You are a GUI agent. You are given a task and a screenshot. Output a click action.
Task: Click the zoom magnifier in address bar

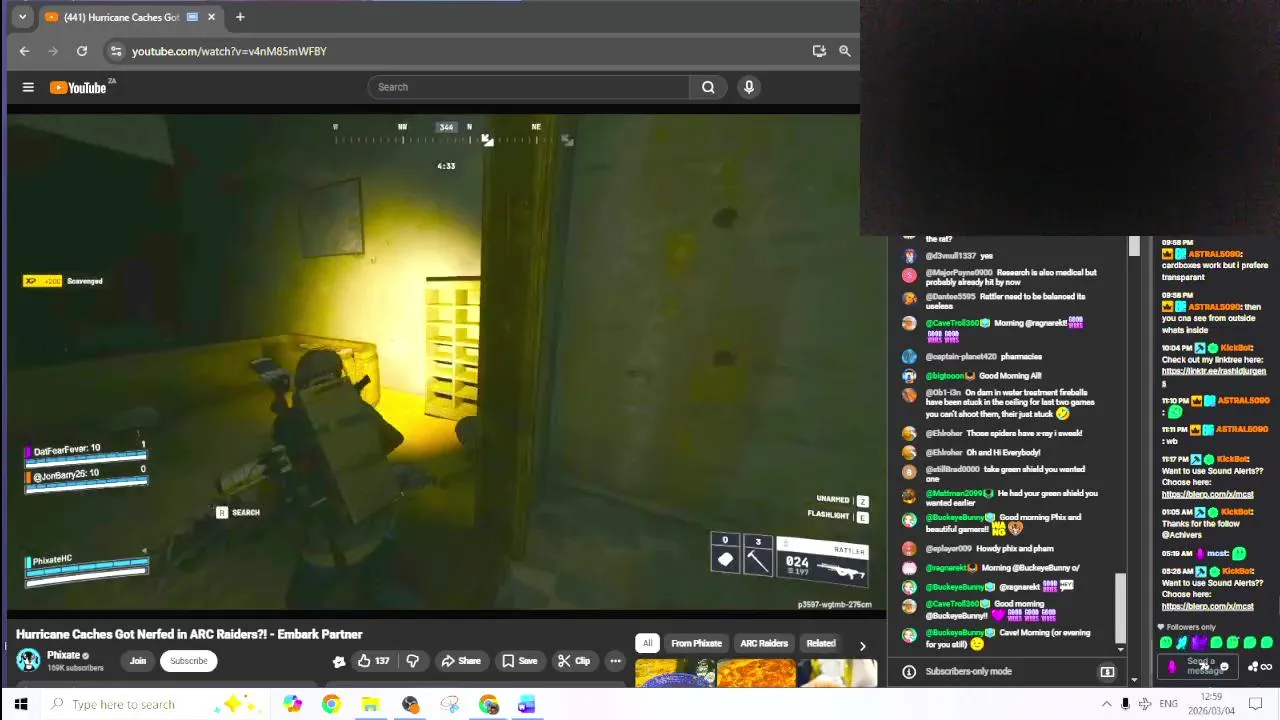click(x=845, y=51)
